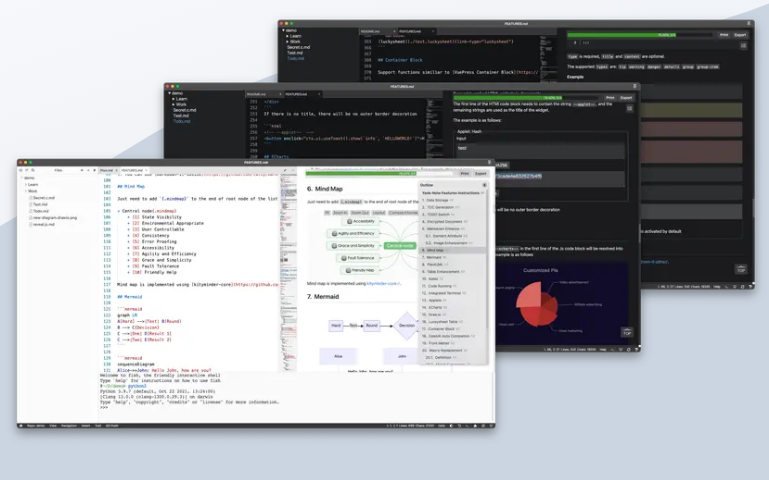Viewport: 769px width, 480px height.
Task: Click Repo: demo in status bar
Action: (35, 426)
